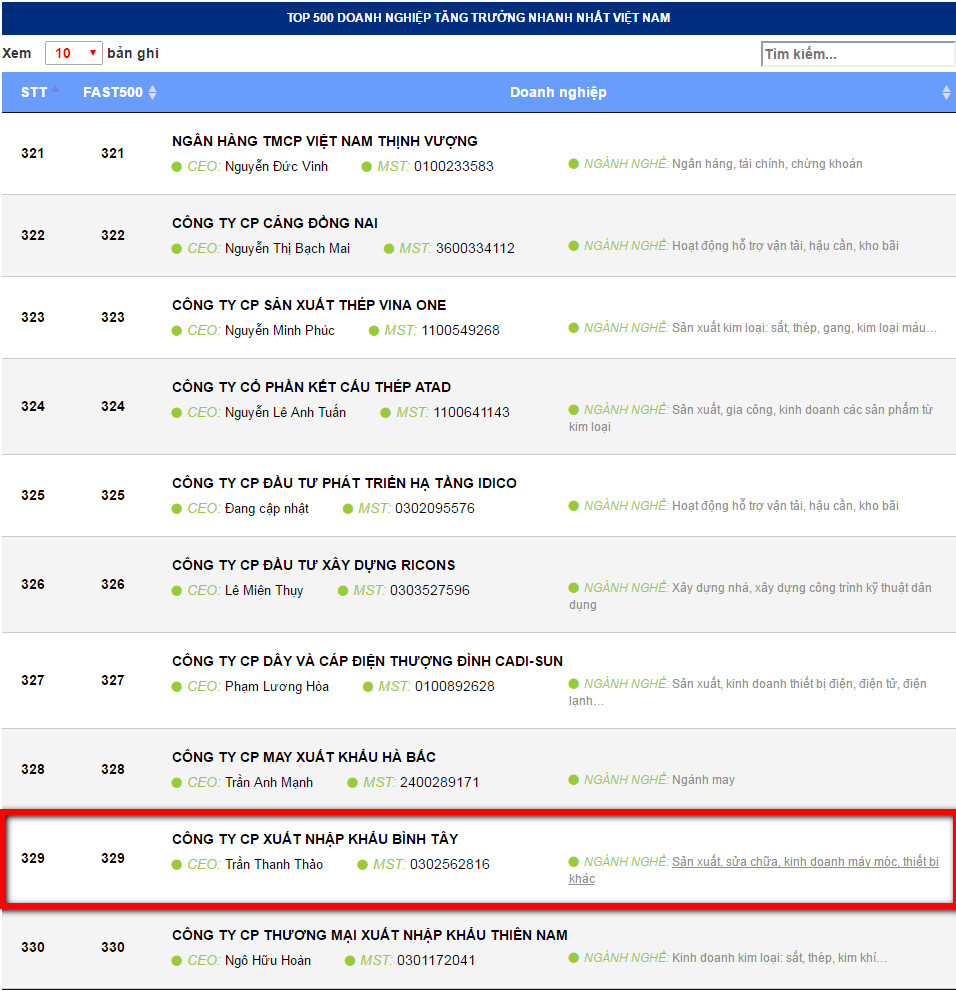This screenshot has width=956, height=991.
Task: Select CEO name Lê Miên Thụy
Action: click(x=264, y=592)
